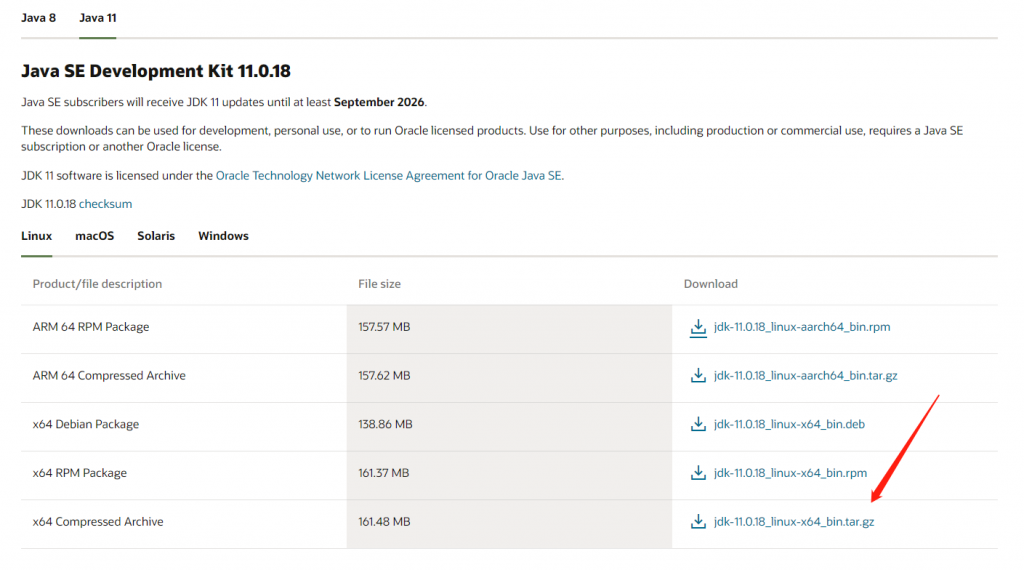Click the Product/file description column header
1024x570 pixels.
tap(97, 284)
